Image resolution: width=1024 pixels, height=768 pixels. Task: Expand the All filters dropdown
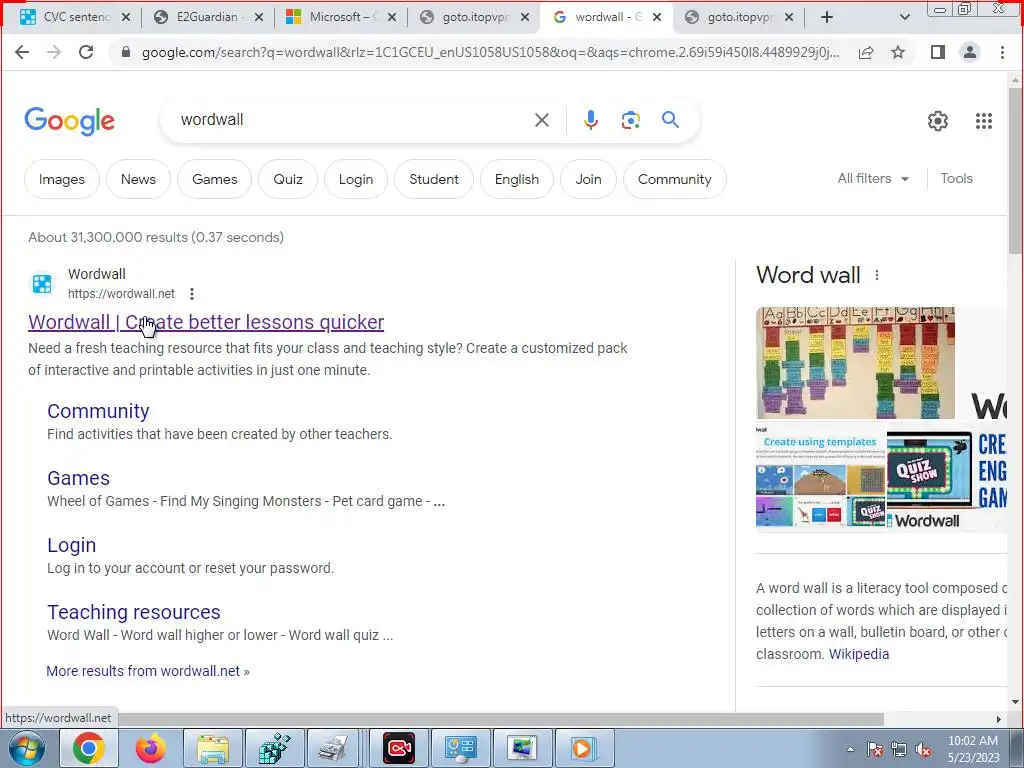(873, 178)
